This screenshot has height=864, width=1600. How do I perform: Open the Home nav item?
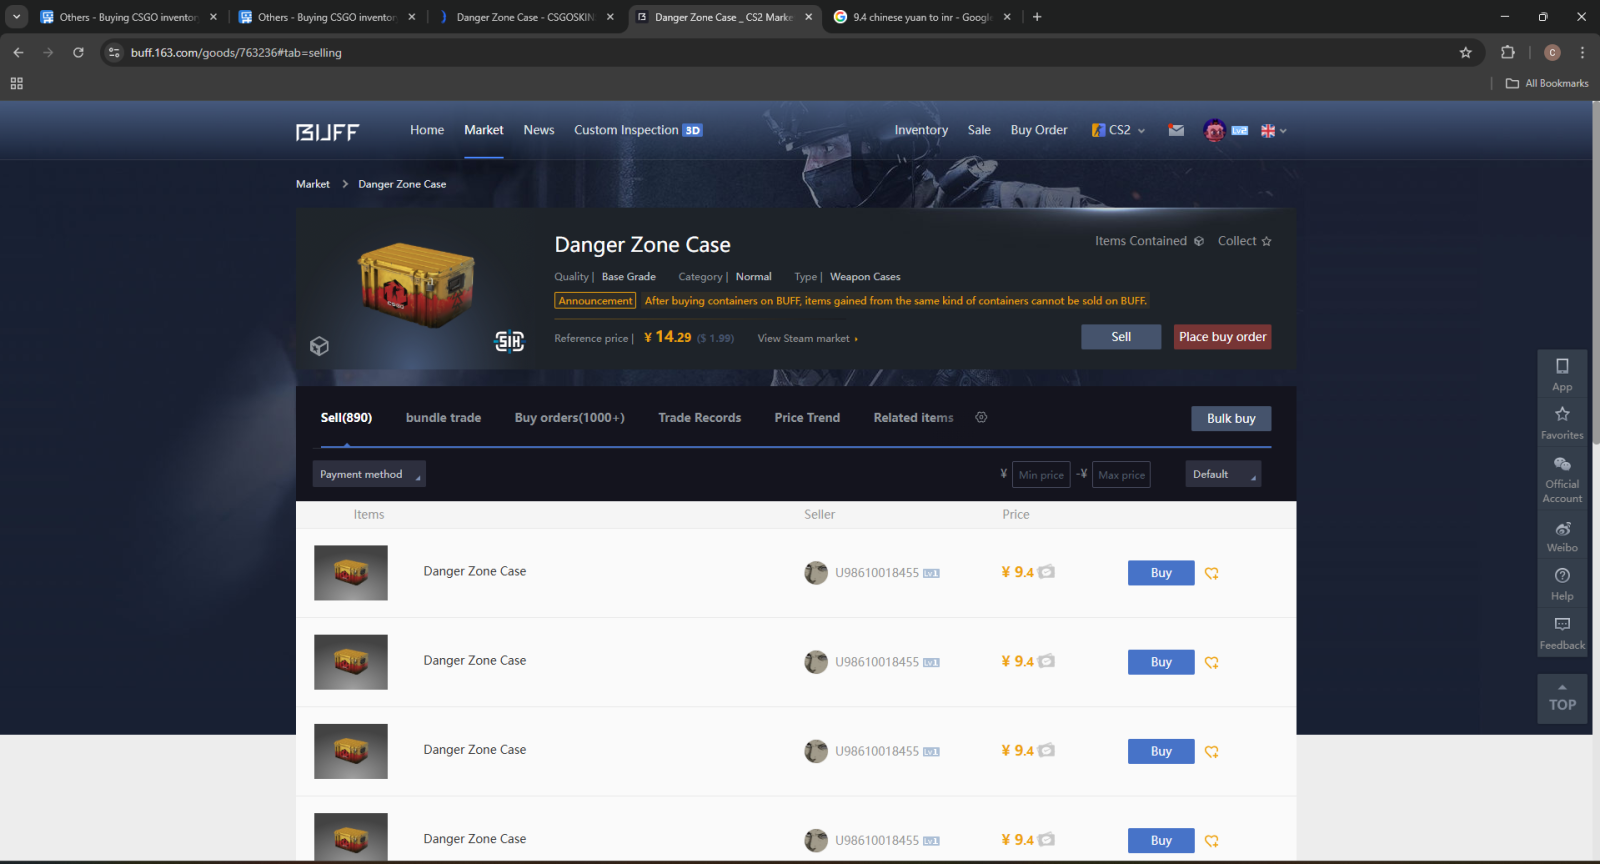[427, 130]
